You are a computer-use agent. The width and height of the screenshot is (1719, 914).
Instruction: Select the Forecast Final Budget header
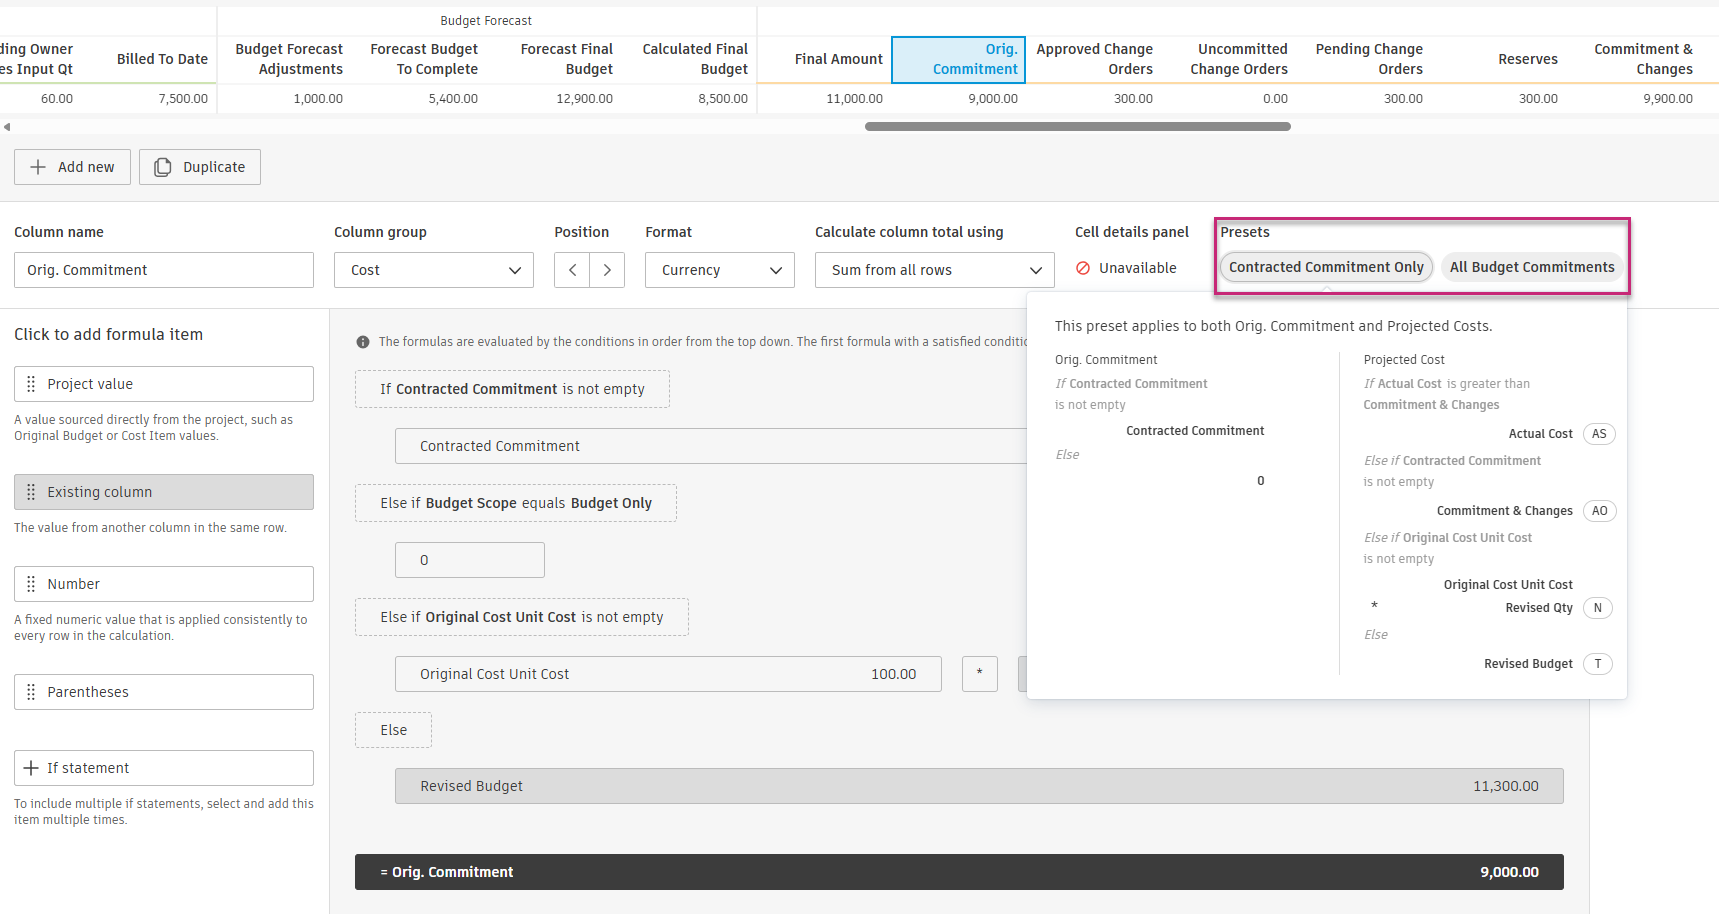point(554,59)
